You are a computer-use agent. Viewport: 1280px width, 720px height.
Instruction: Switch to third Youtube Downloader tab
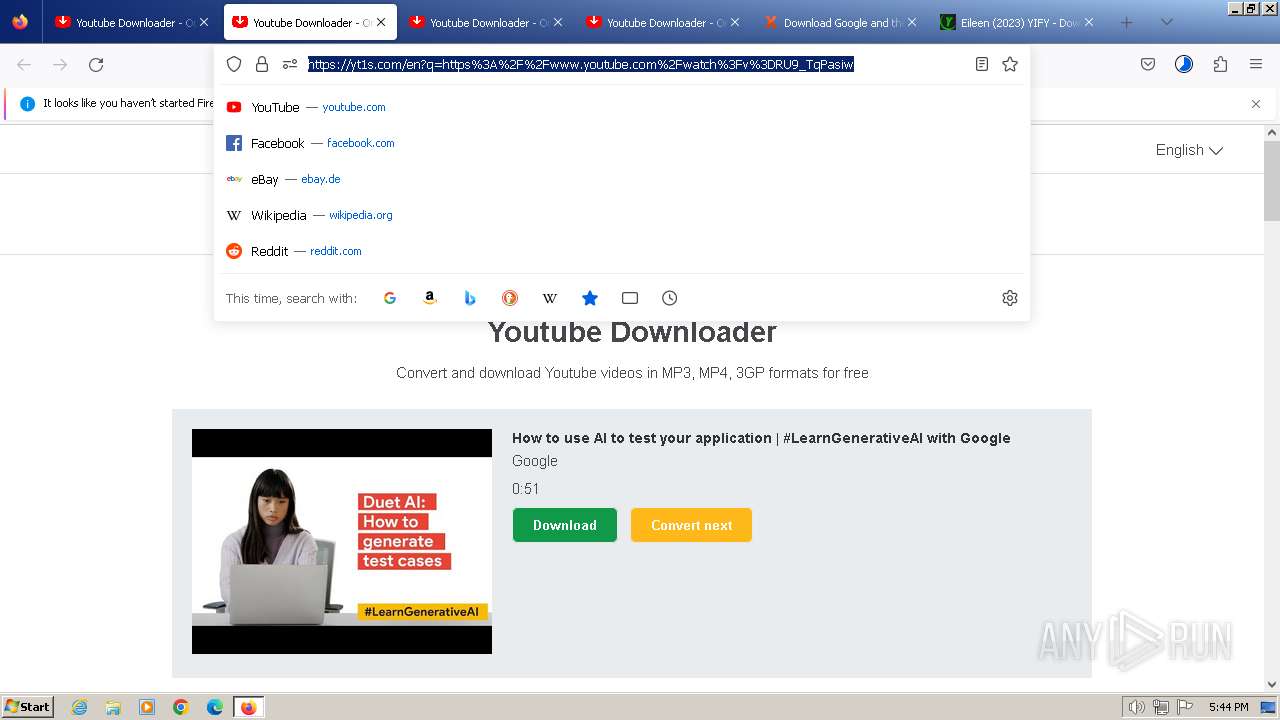click(x=486, y=22)
